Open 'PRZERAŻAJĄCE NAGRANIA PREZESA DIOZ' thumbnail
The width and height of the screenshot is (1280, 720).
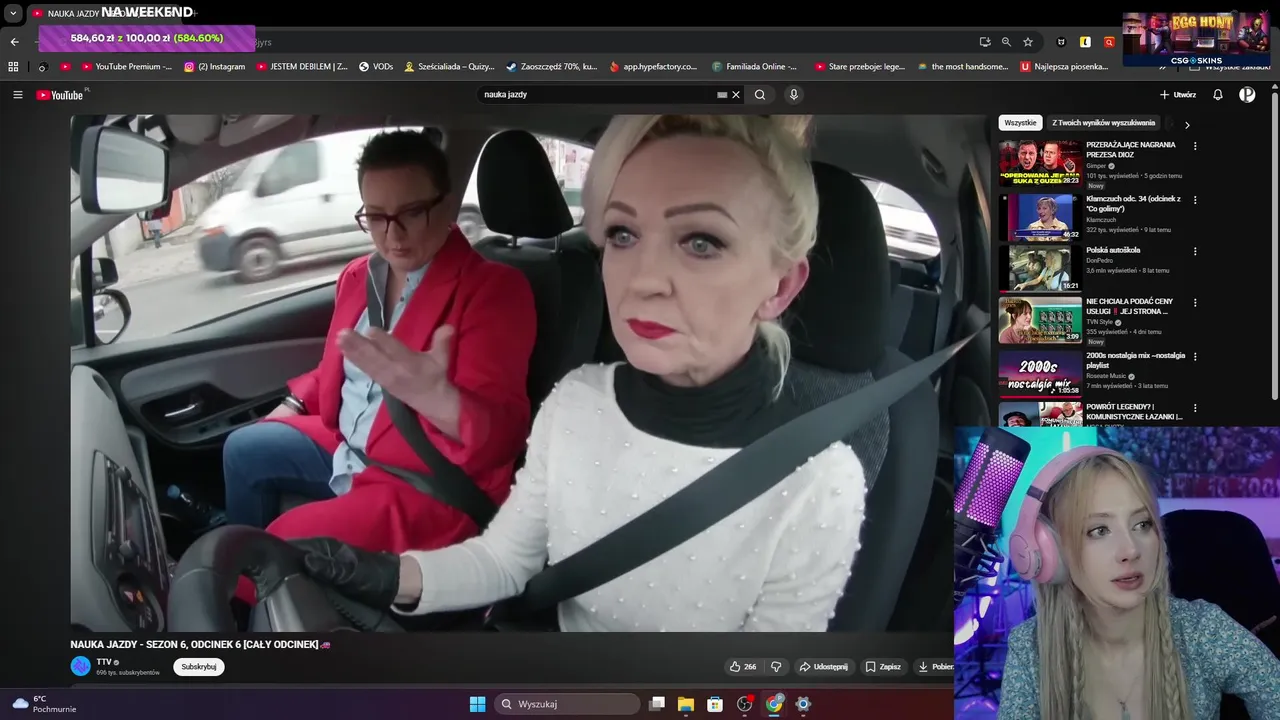coord(1040,162)
